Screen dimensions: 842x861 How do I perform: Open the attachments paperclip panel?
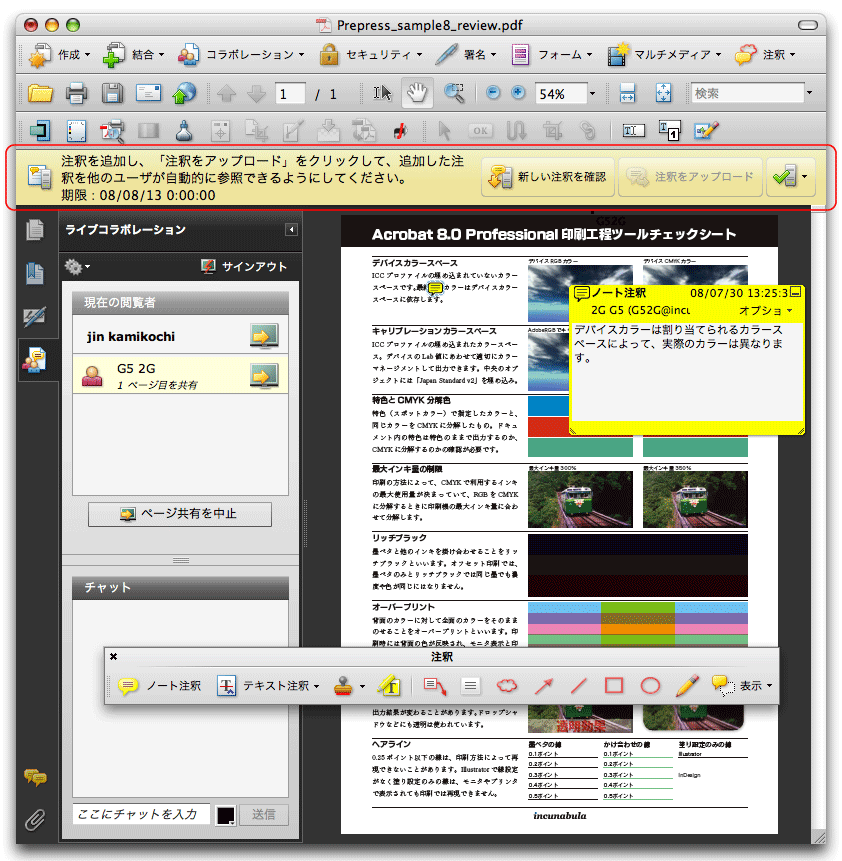tap(35, 820)
